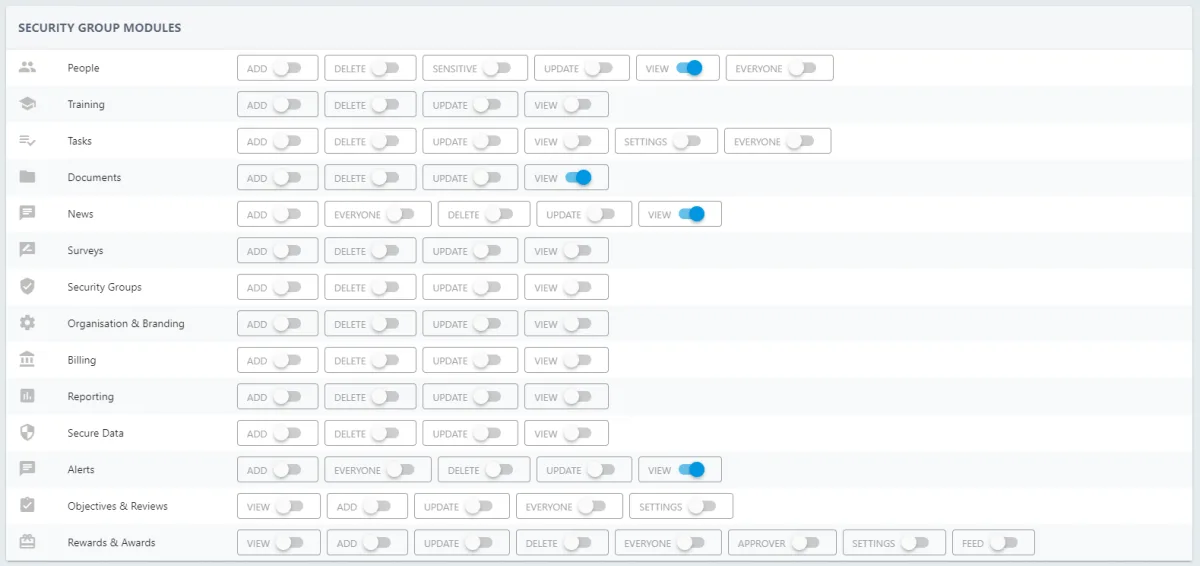Click the News chat bubble icon

coord(27,214)
